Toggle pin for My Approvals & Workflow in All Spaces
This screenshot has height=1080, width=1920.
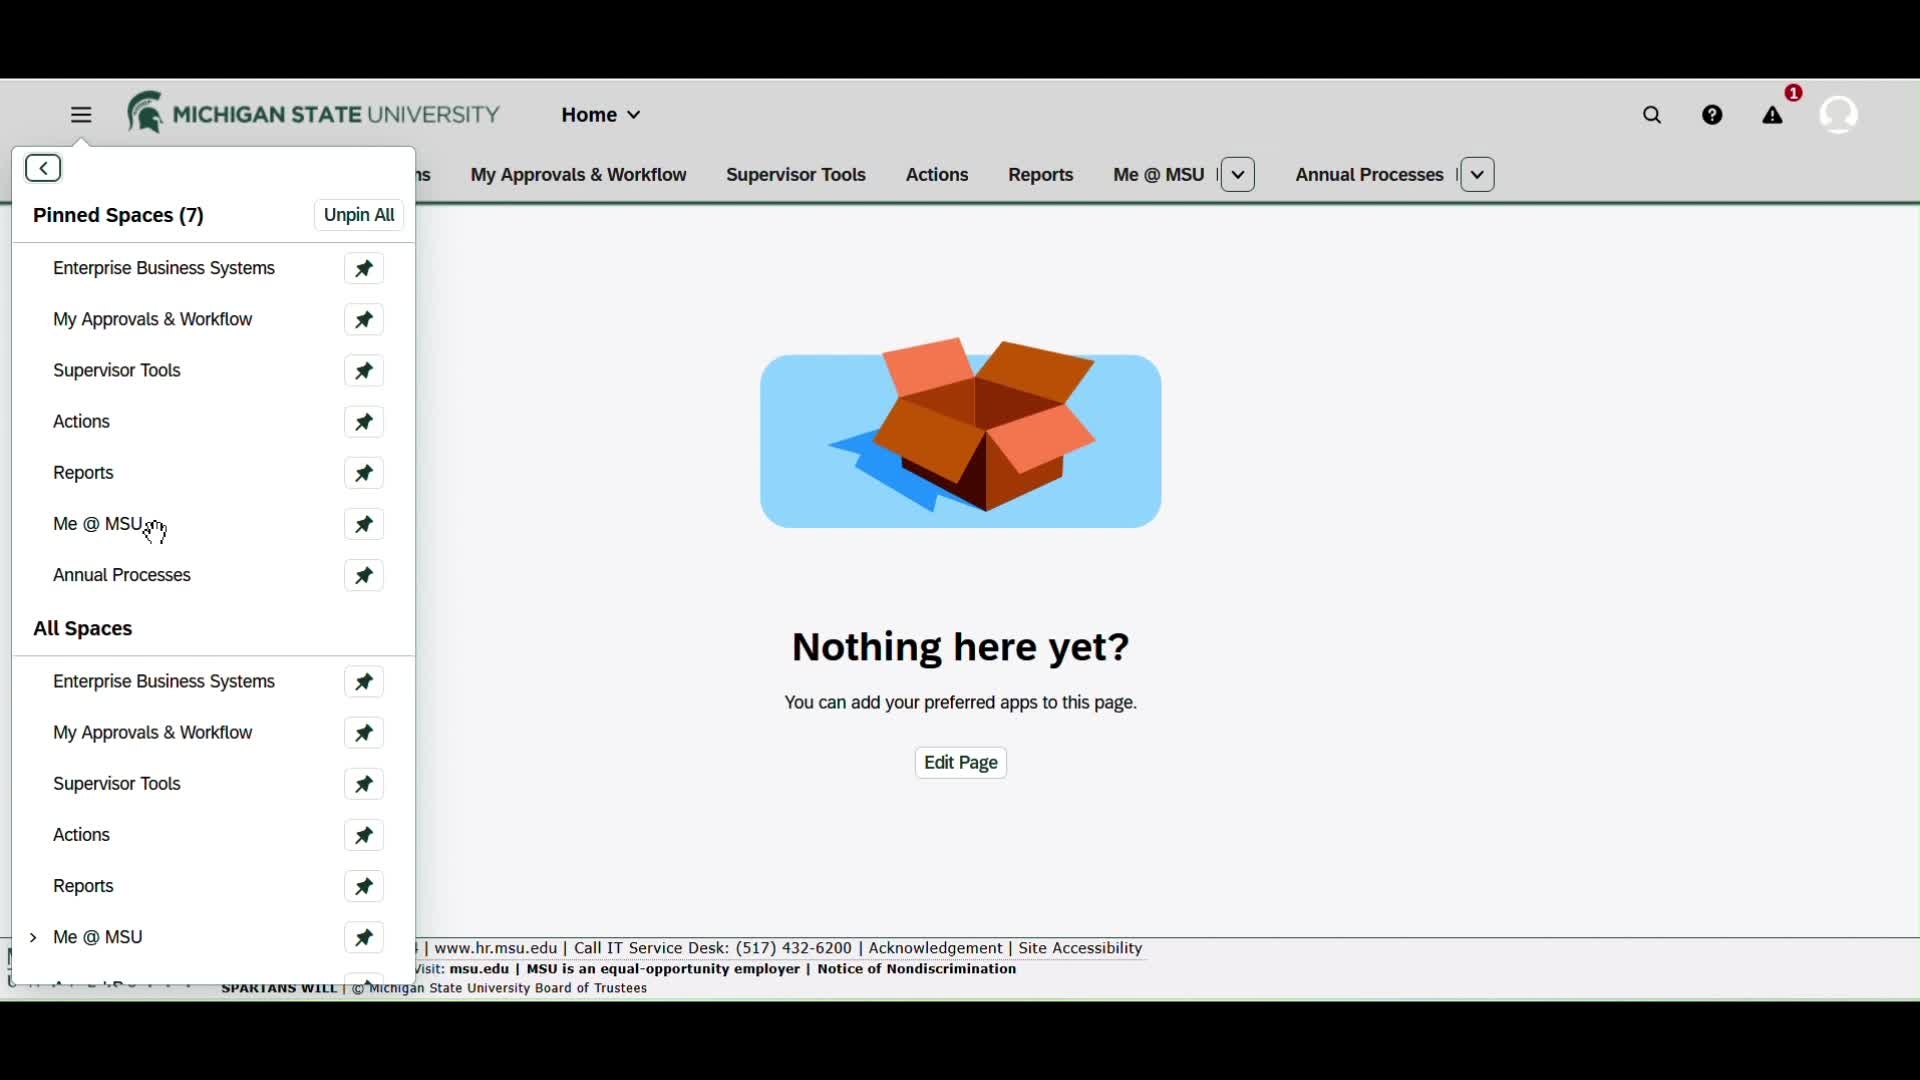(365, 735)
